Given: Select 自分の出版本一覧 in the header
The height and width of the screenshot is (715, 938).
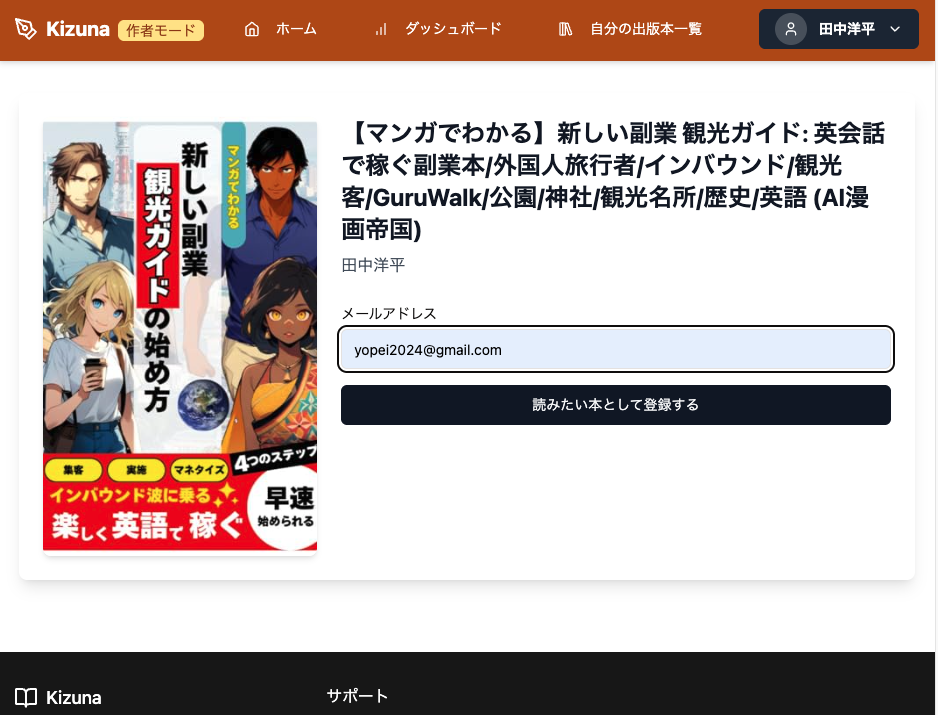Looking at the screenshot, I should point(645,29).
